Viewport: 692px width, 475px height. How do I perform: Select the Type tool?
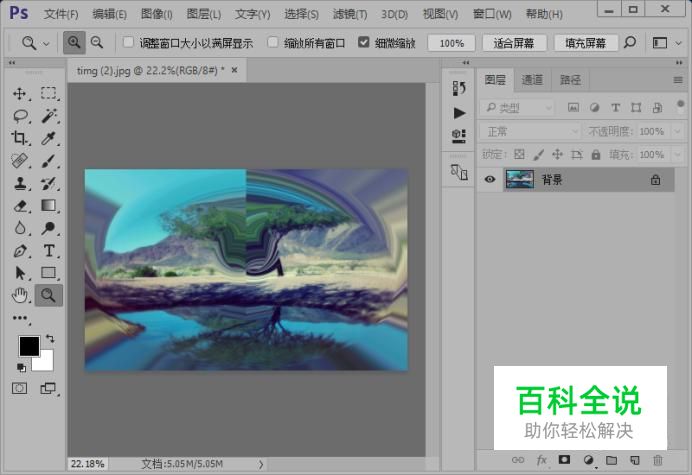(49, 251)
